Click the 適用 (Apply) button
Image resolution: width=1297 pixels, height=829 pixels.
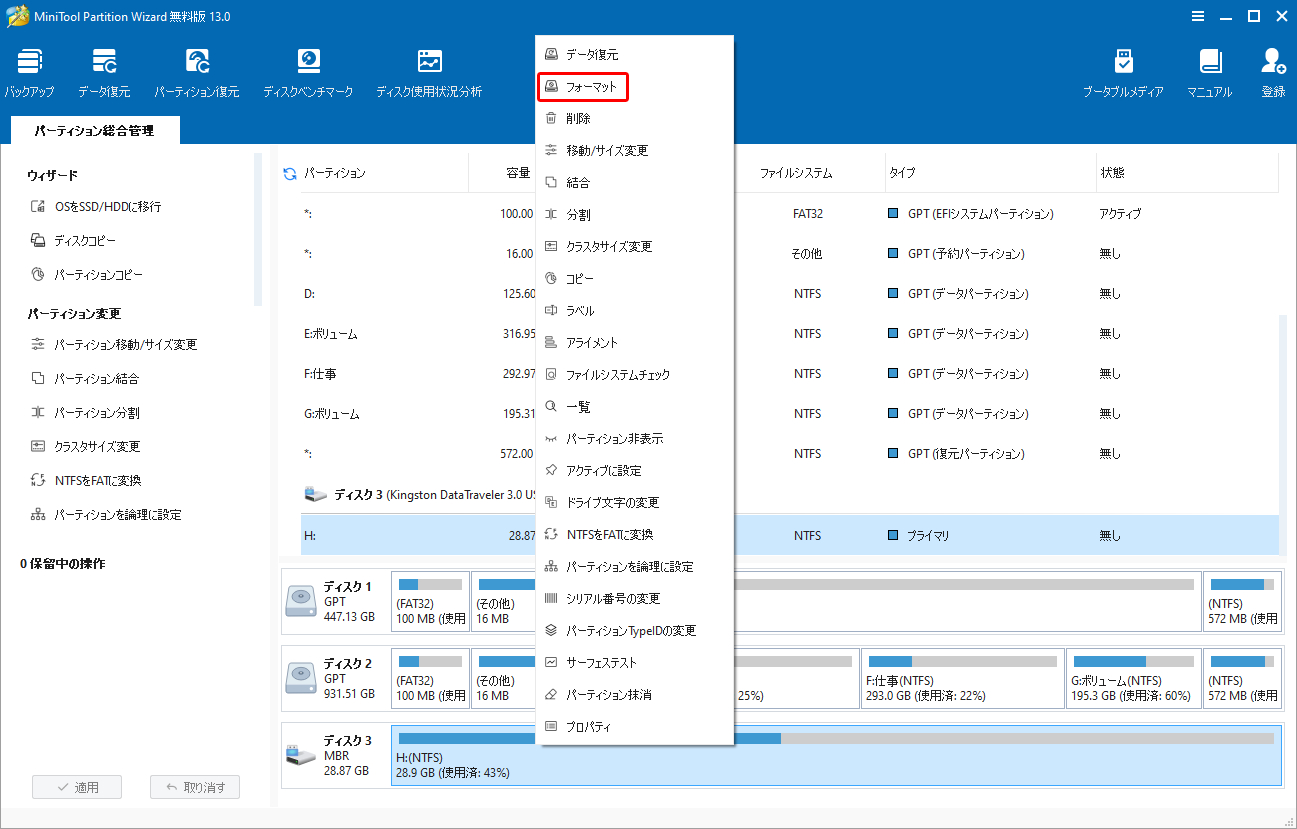coord(77,786)
